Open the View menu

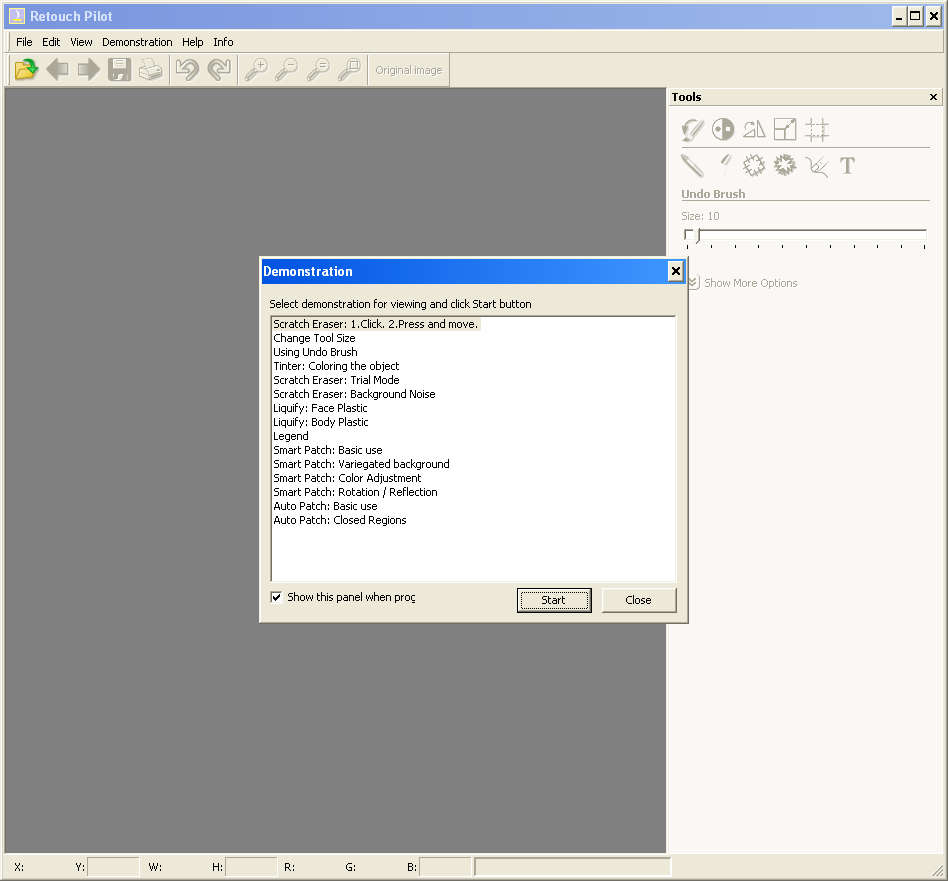click(81, 42)
